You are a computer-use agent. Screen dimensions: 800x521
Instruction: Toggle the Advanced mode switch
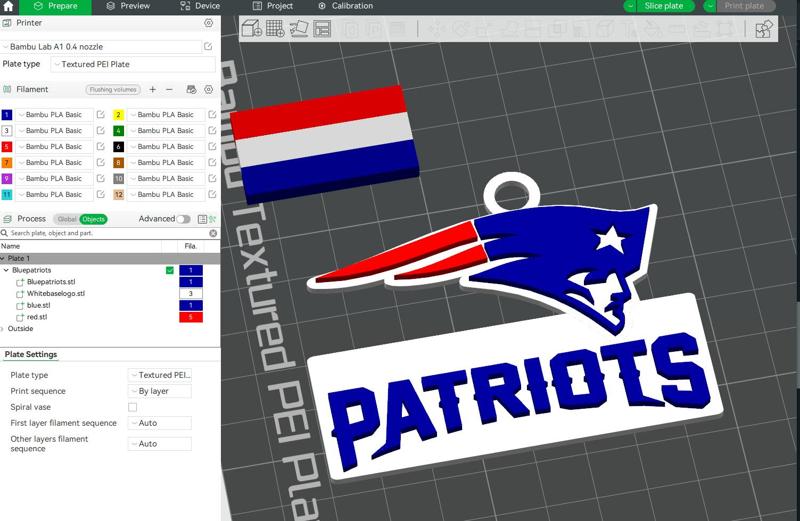(183, 219)
